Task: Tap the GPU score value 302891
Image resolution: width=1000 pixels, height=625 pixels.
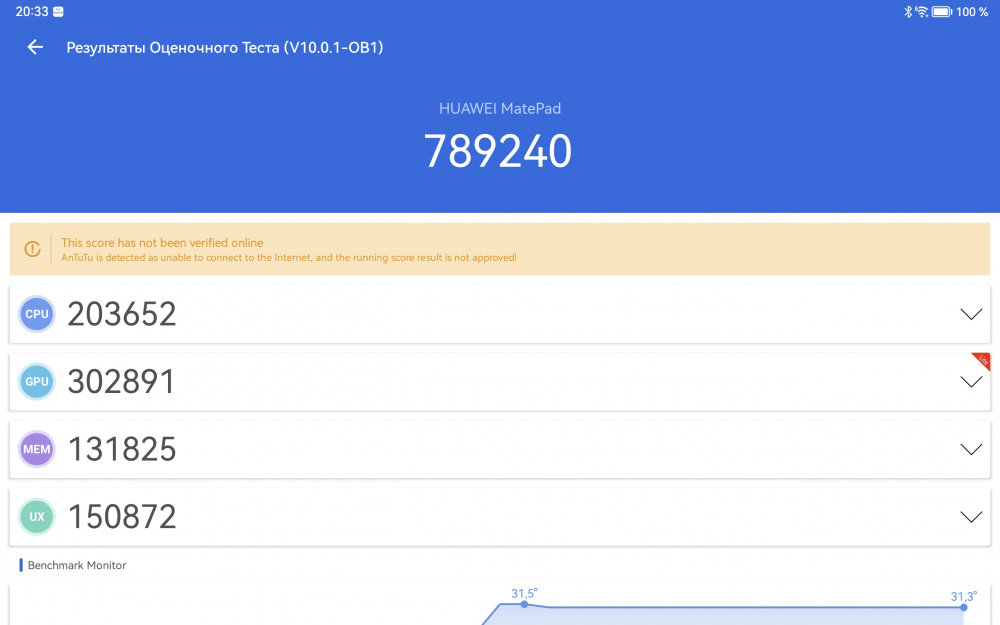Action: (121, 381)
